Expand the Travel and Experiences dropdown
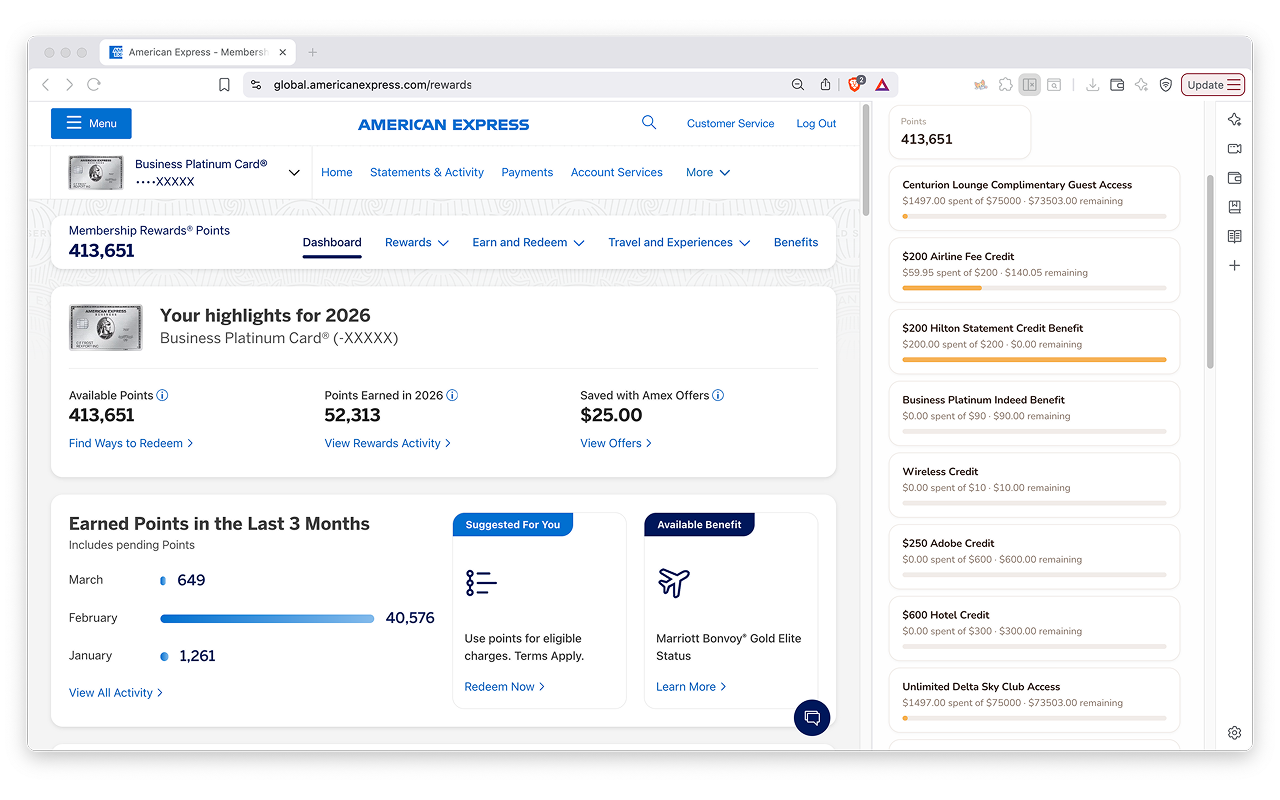The width and height of the screenshot is (1280, 800). point(679,242)
